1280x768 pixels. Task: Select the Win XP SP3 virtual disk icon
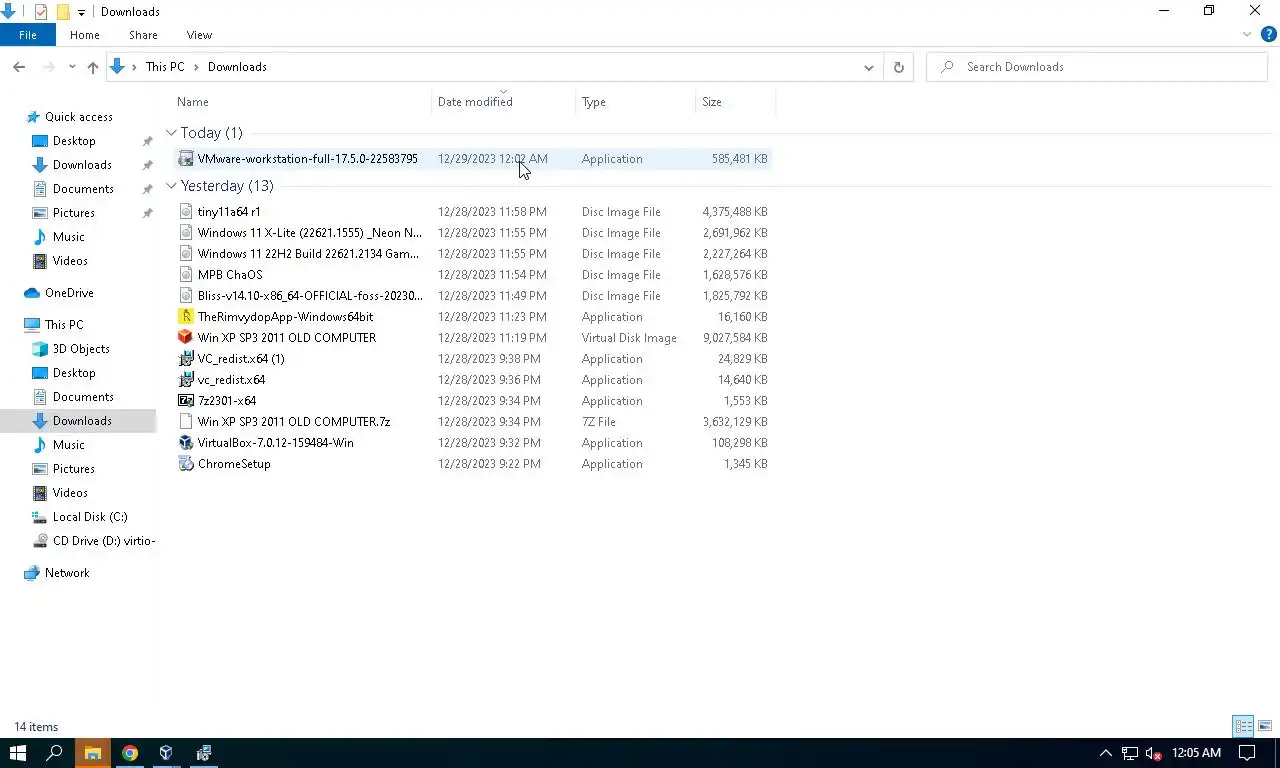(x=186, y=338)
